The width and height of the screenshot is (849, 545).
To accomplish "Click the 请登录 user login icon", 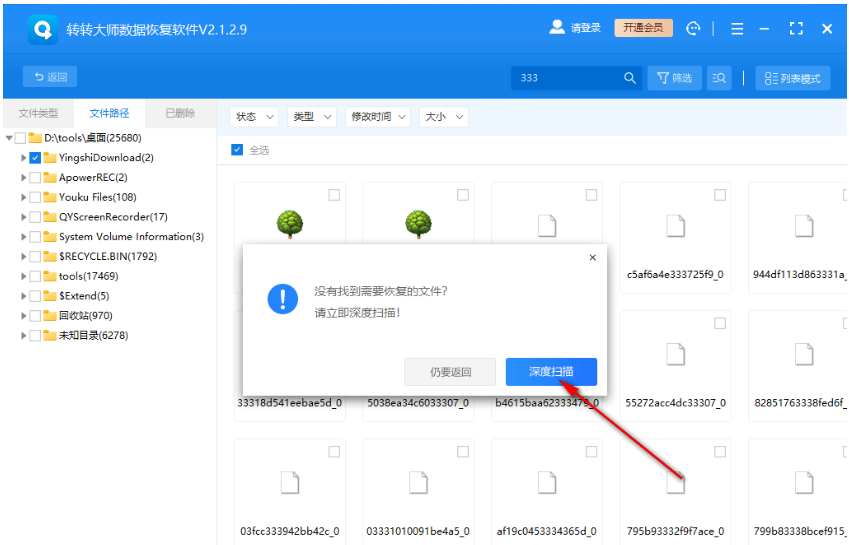I will 558,28.
